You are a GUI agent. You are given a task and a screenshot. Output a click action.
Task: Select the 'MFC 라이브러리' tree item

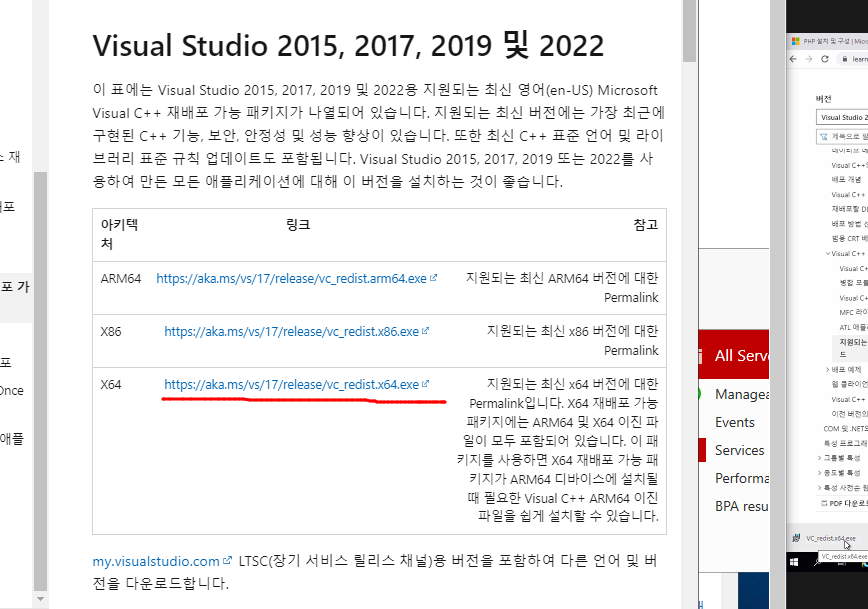coord(853,312)
